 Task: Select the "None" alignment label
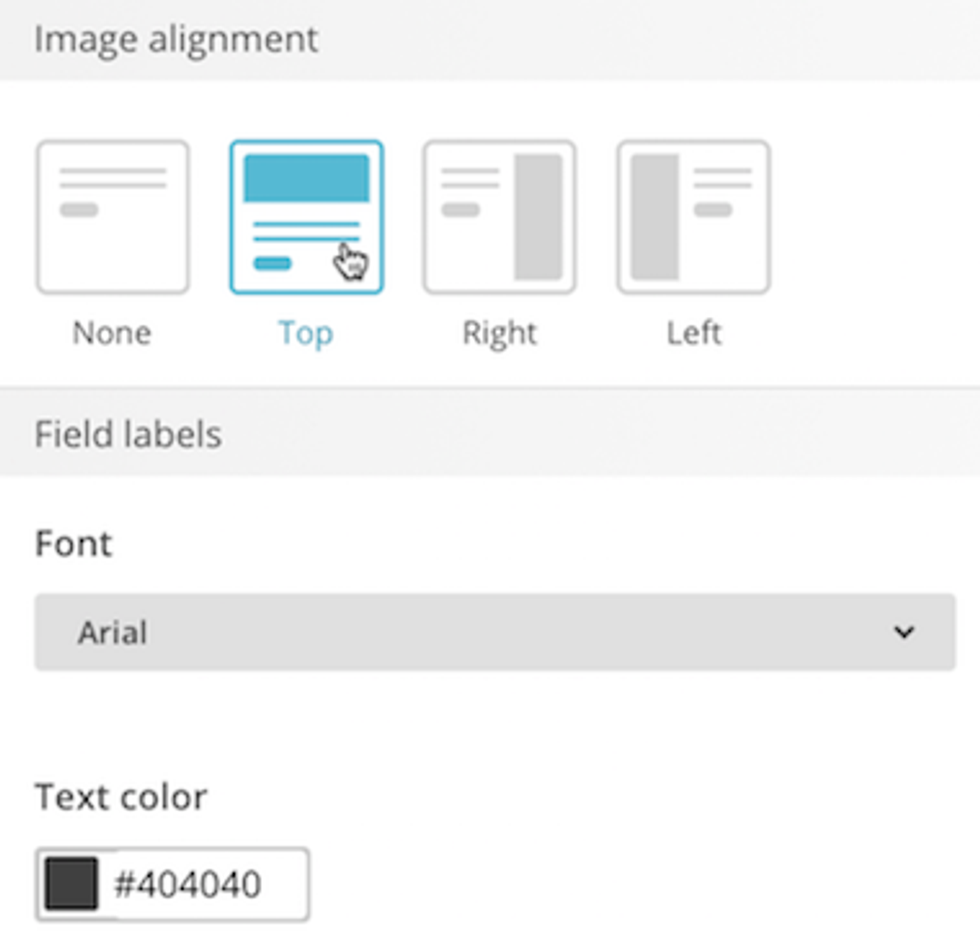pyautogui.click(x=112, y=333)
